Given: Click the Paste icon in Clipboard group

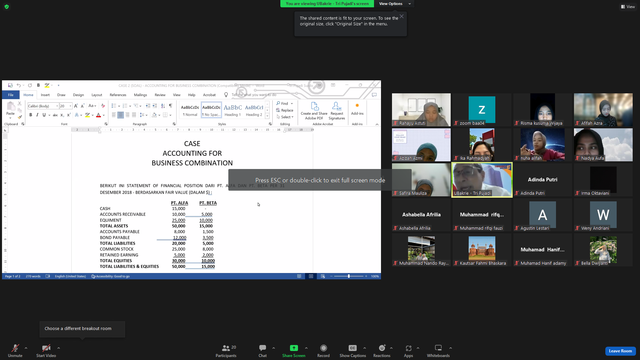Looking at the screenshot, I should (x=11, y=107).
